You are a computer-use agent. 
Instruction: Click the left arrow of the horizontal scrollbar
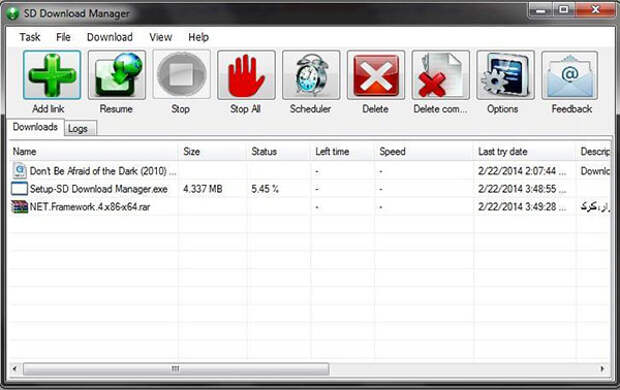pyautogui.click(x=15, y=369)
